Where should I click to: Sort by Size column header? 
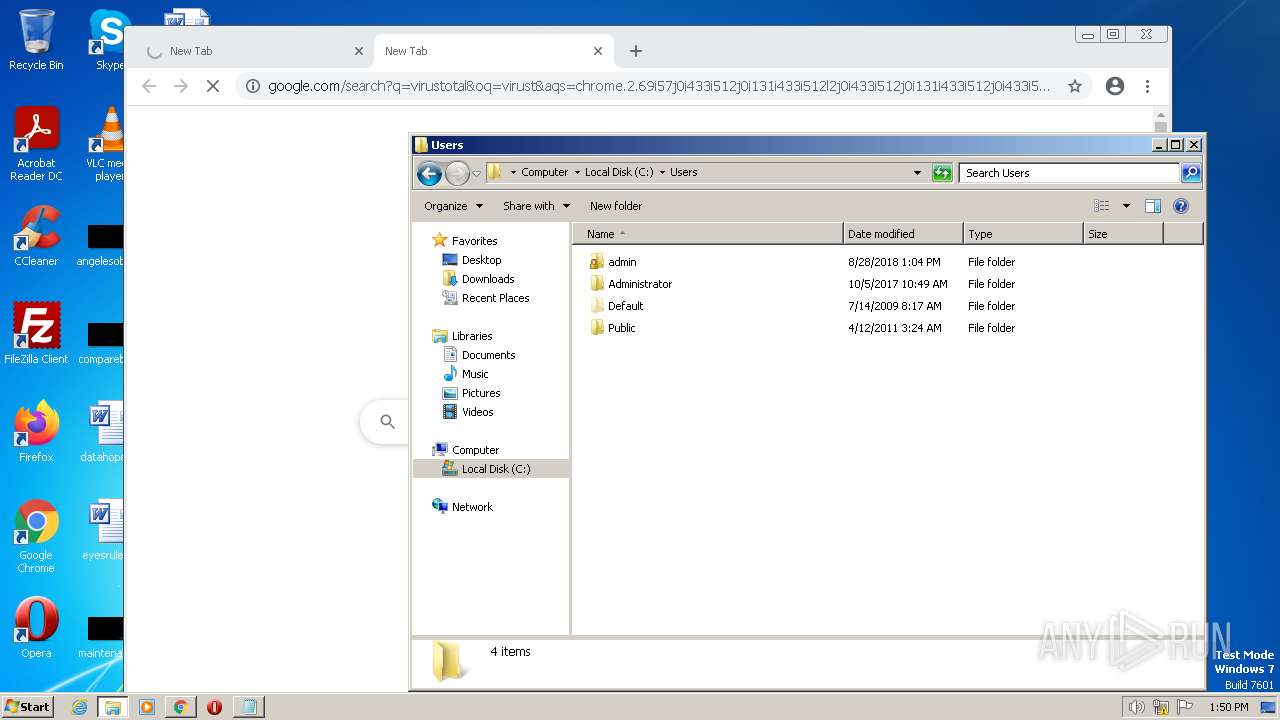1123,234
